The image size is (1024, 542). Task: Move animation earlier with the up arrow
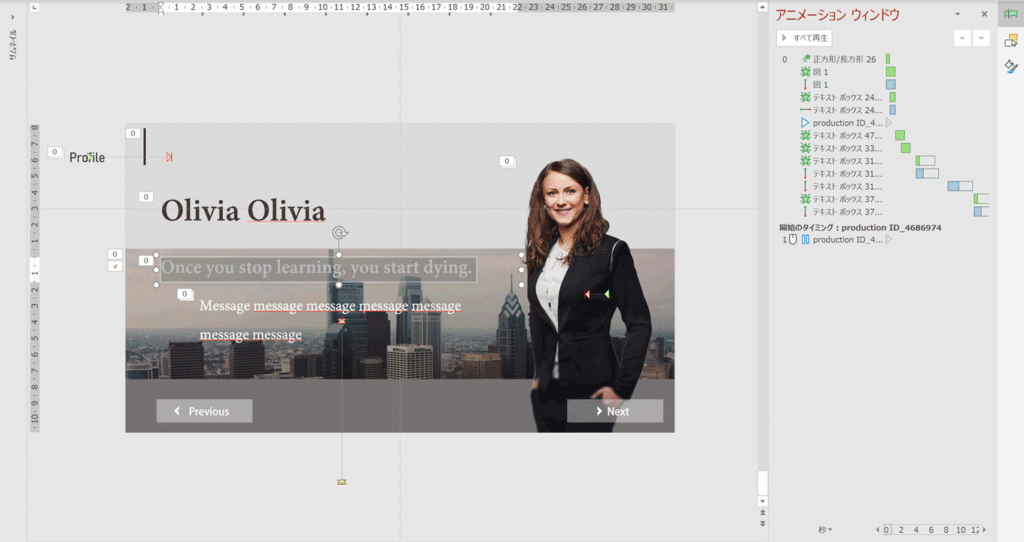tap(962, 38)
